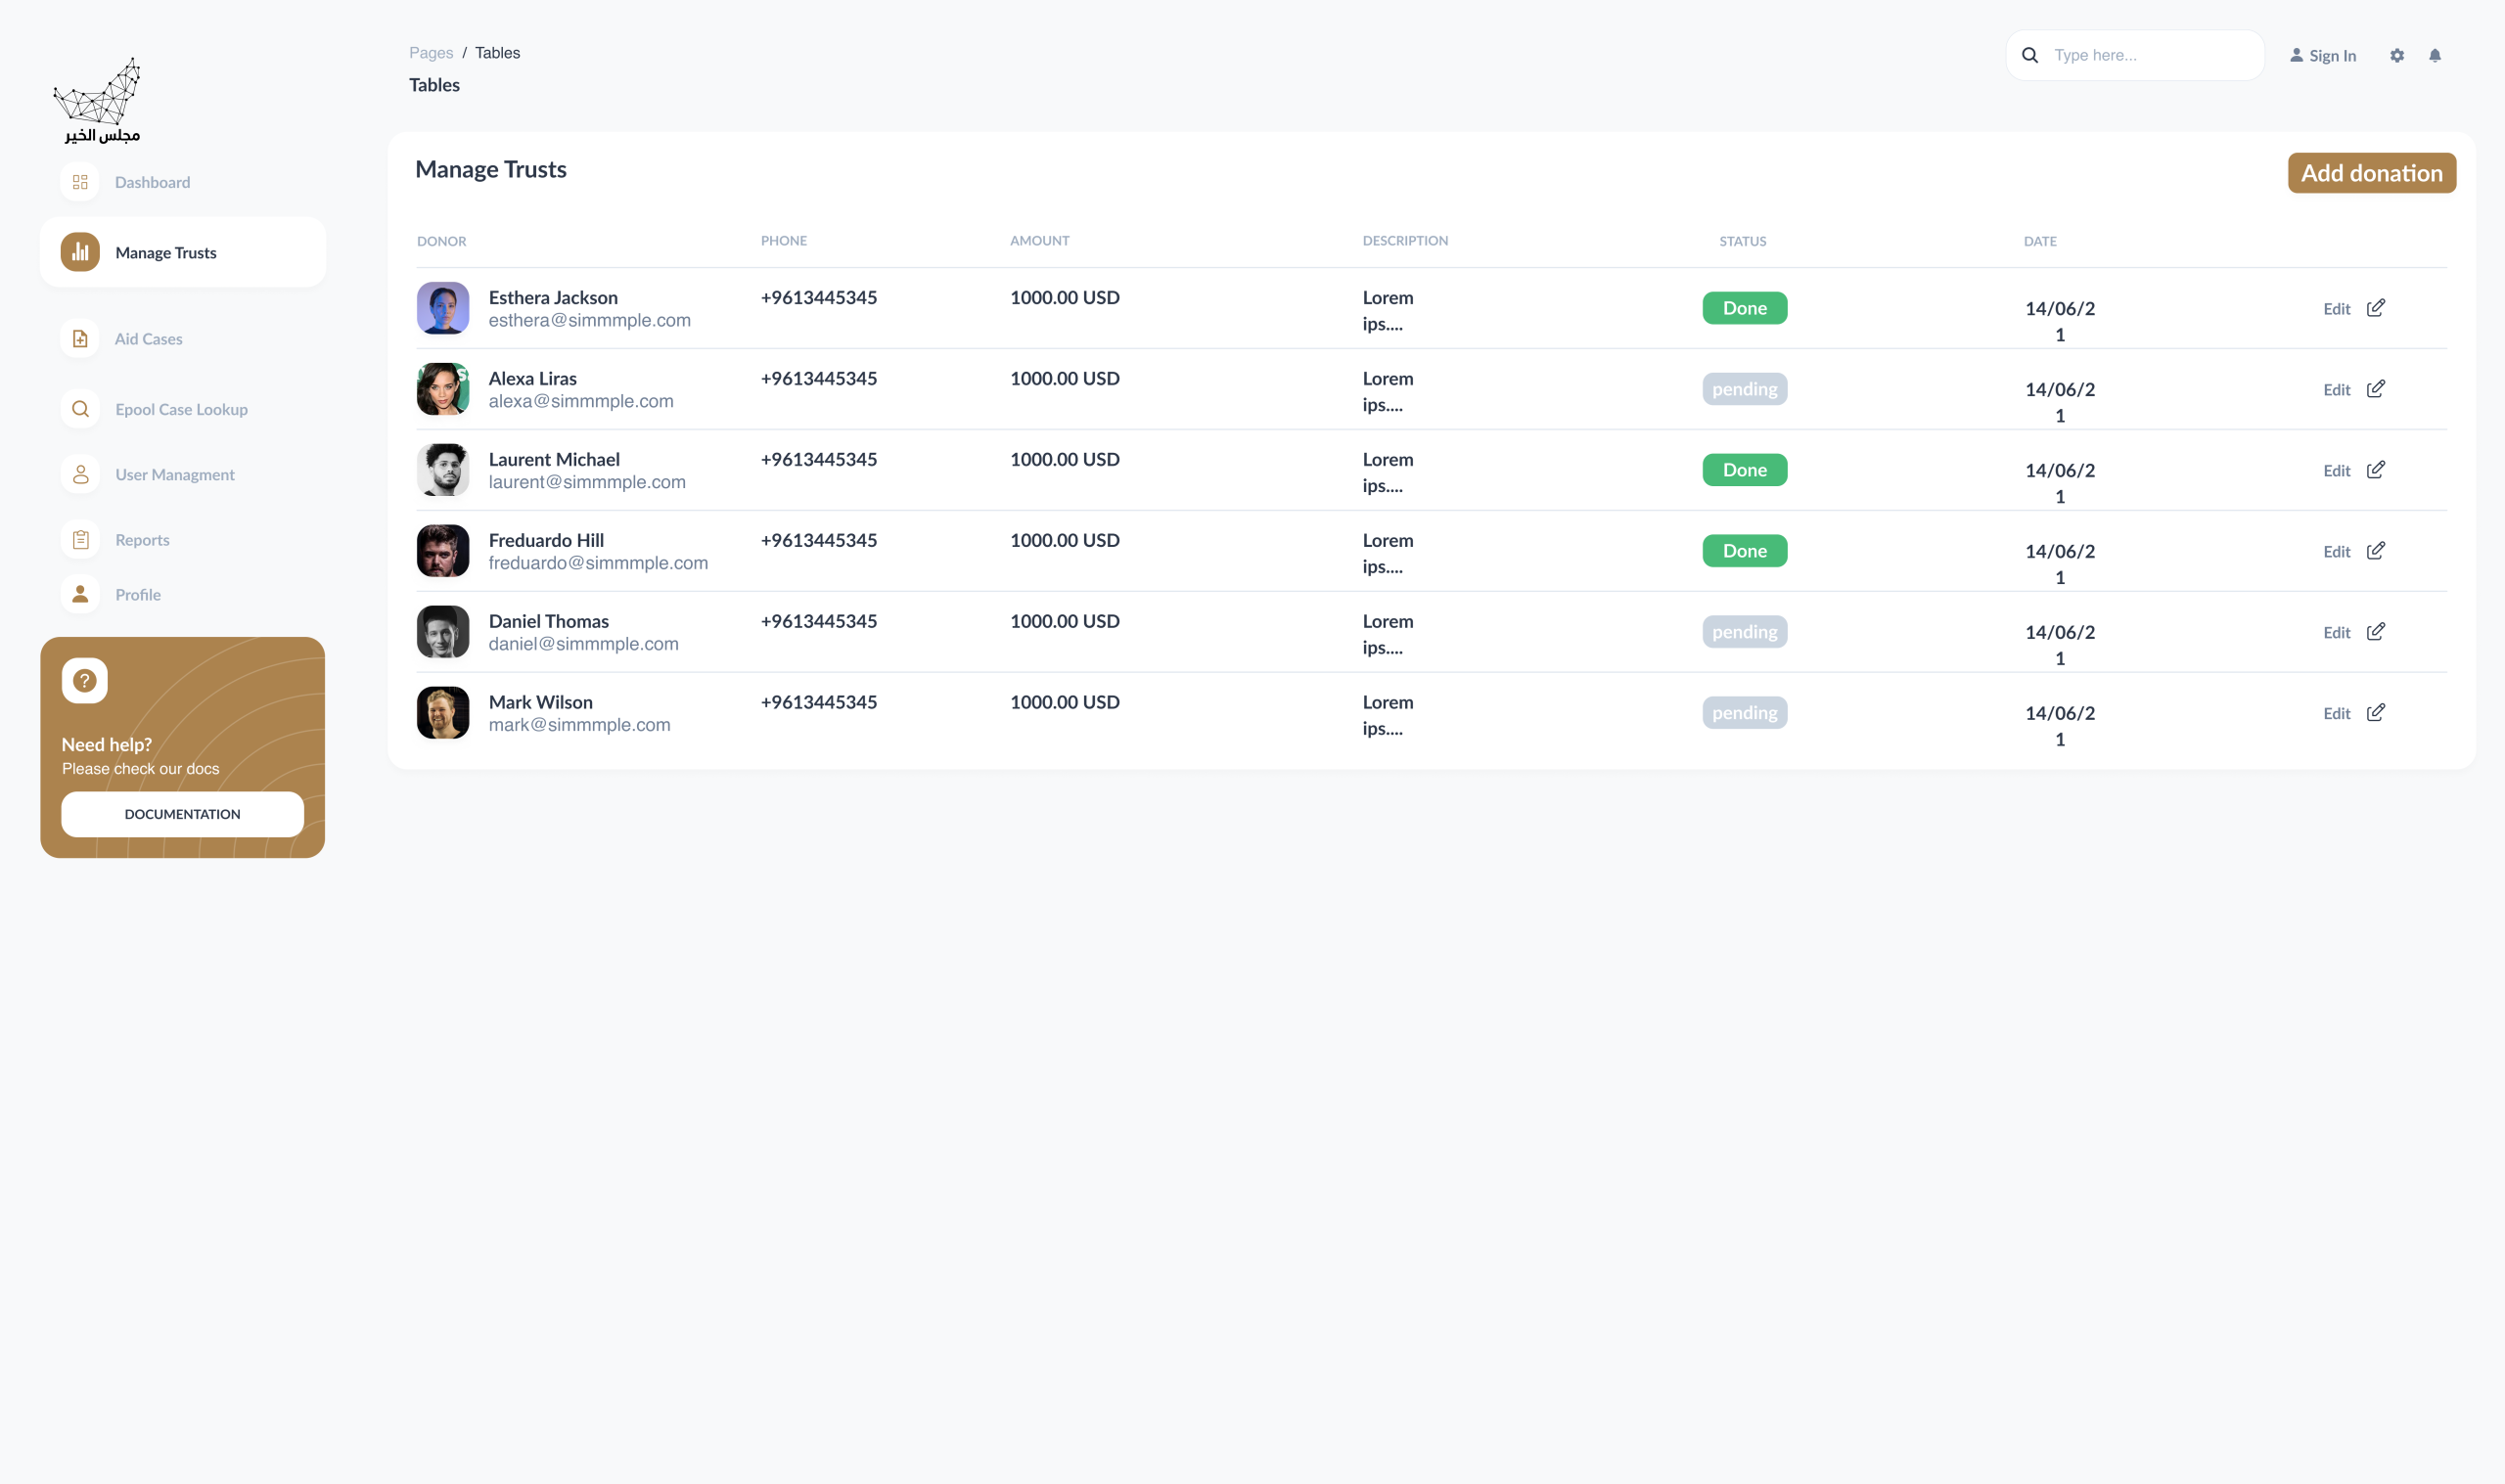Click edit pencil icon for Esthera Jackson
The image size is (2505, 1484).
click(x=2376, y=308)
